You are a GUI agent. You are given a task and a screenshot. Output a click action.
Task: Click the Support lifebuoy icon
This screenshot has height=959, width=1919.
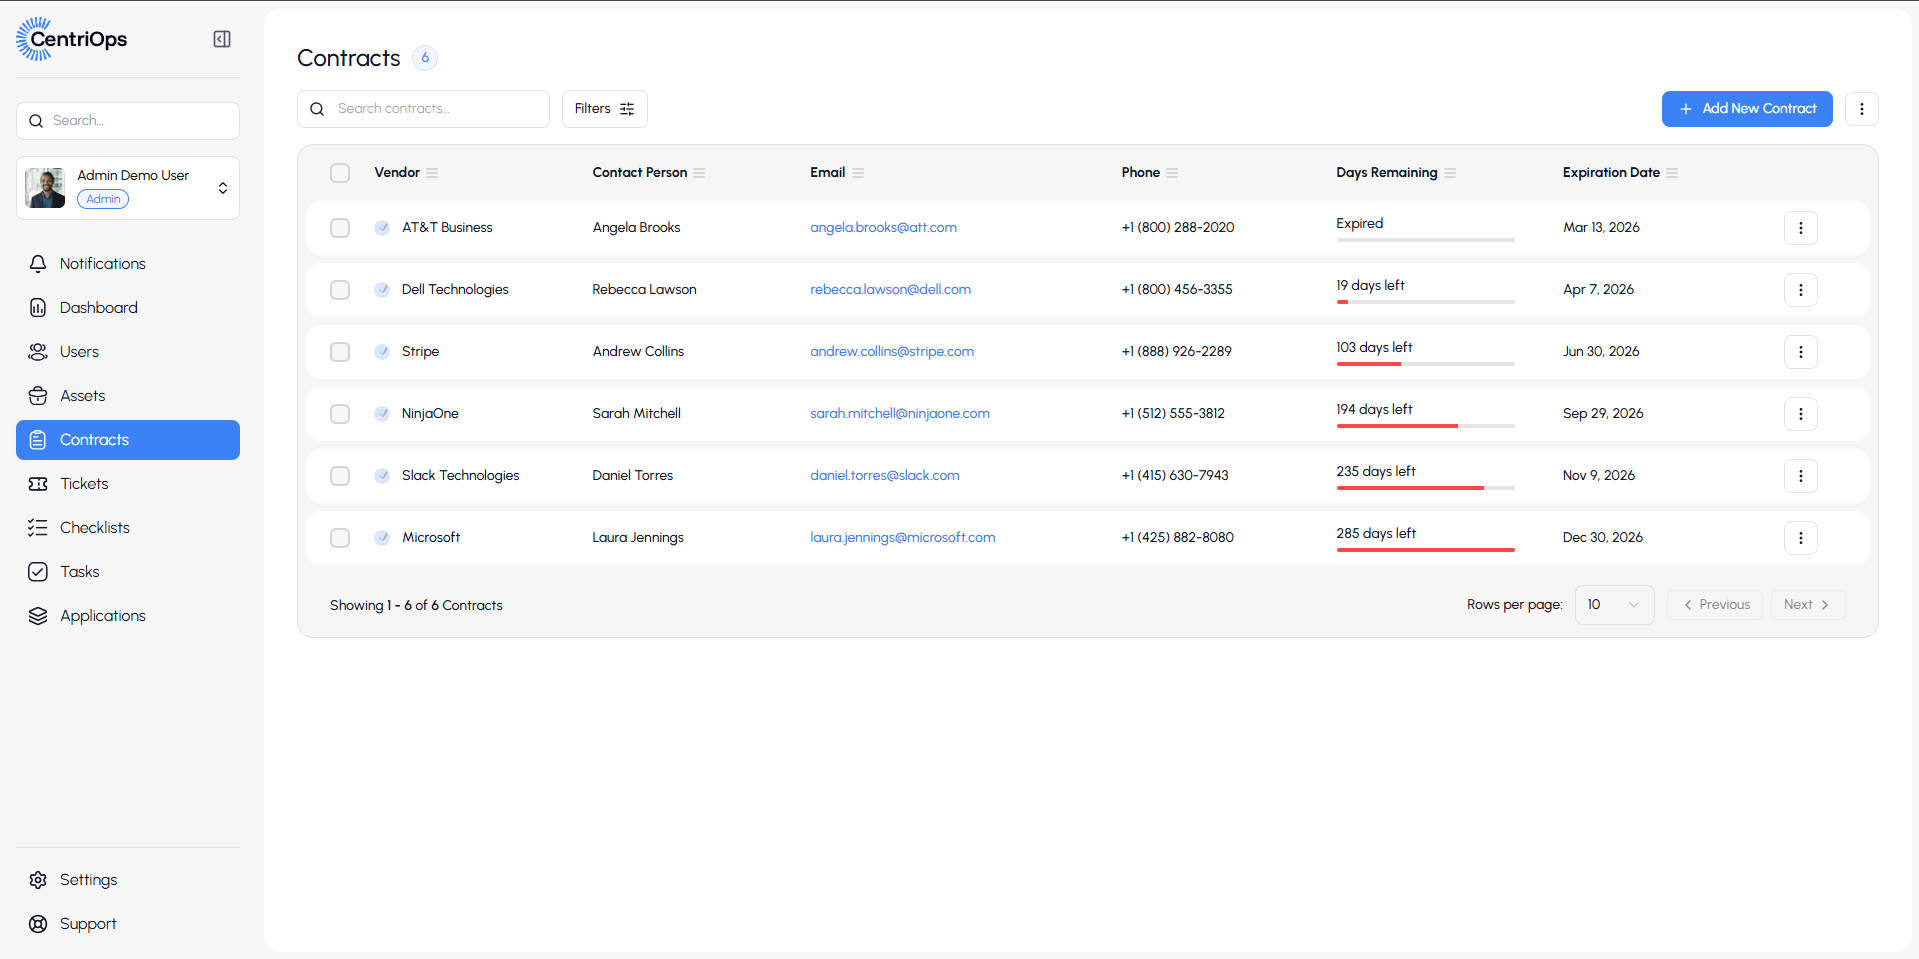tap(38, 924)
